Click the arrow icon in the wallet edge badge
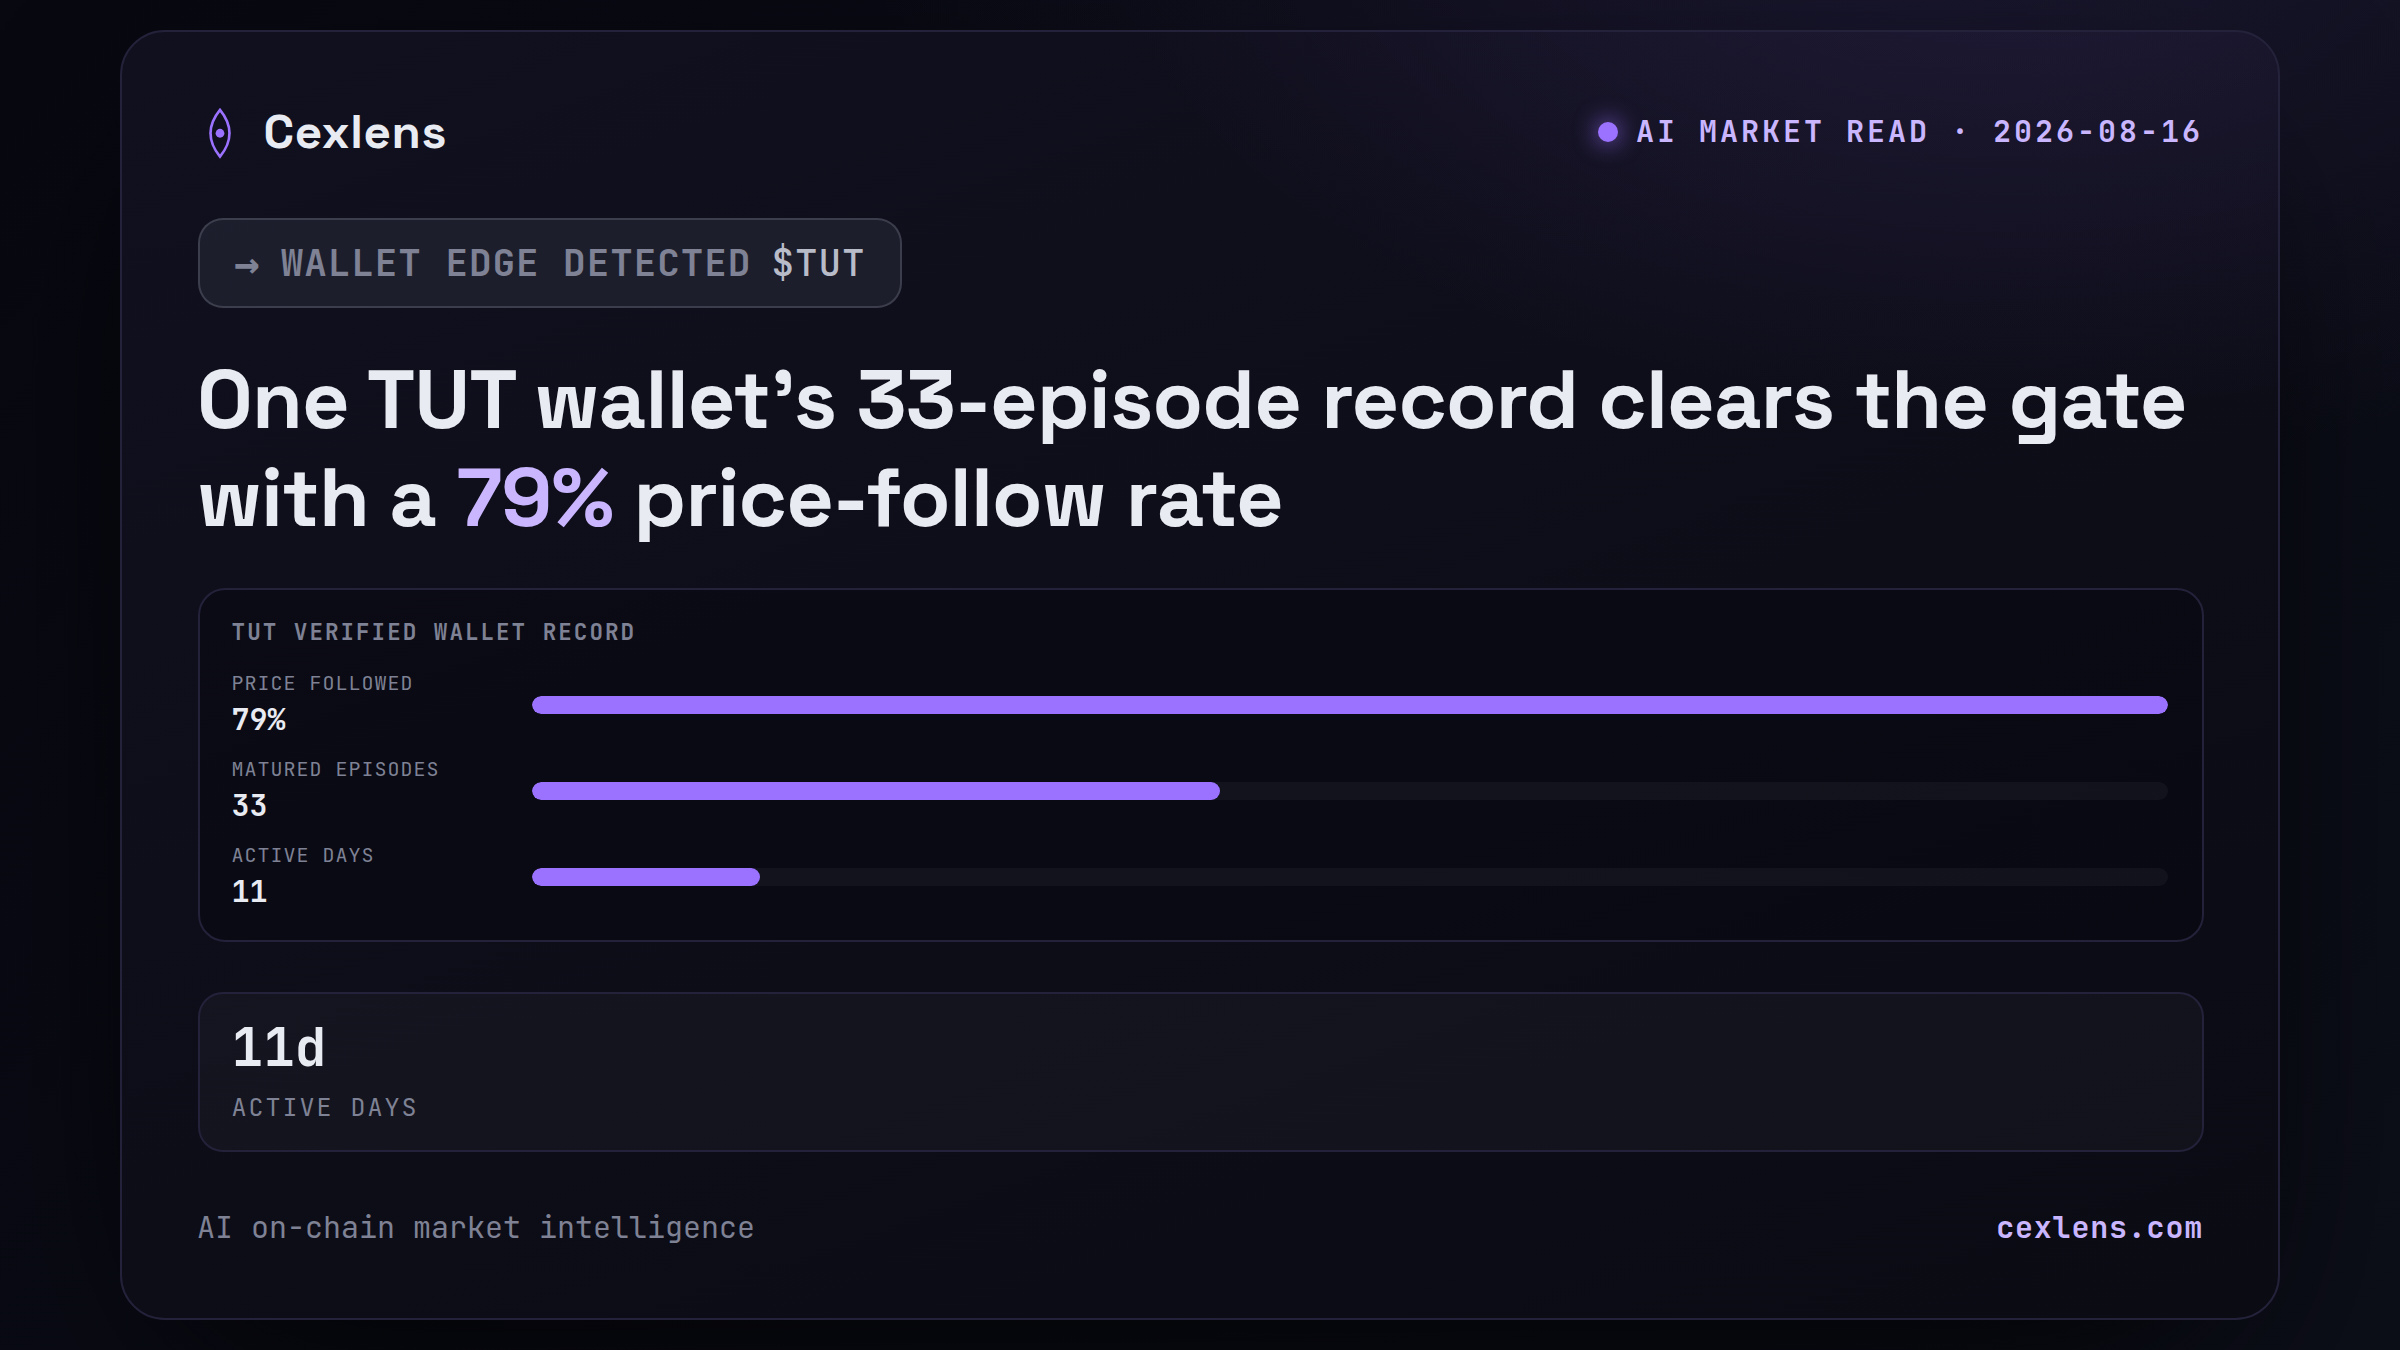Viewport: 2400px width, 1350px height. point(247,265)
